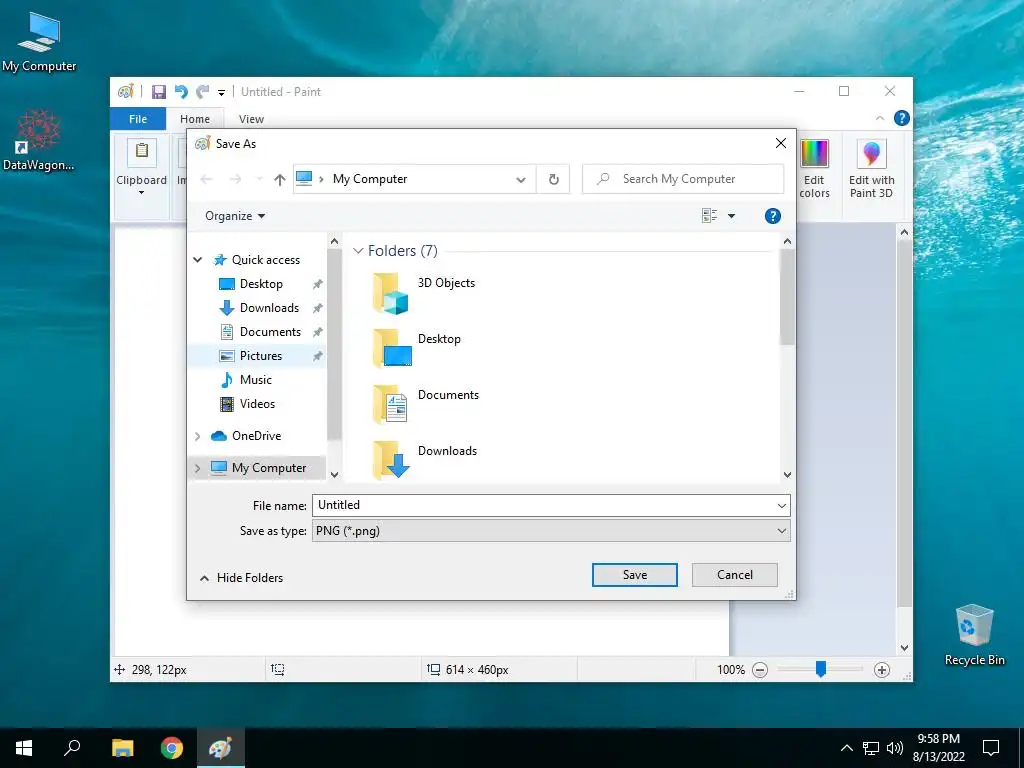Switch to the Home tab in Paint
Screen dimensions: 1024x768
coord(195,119)
